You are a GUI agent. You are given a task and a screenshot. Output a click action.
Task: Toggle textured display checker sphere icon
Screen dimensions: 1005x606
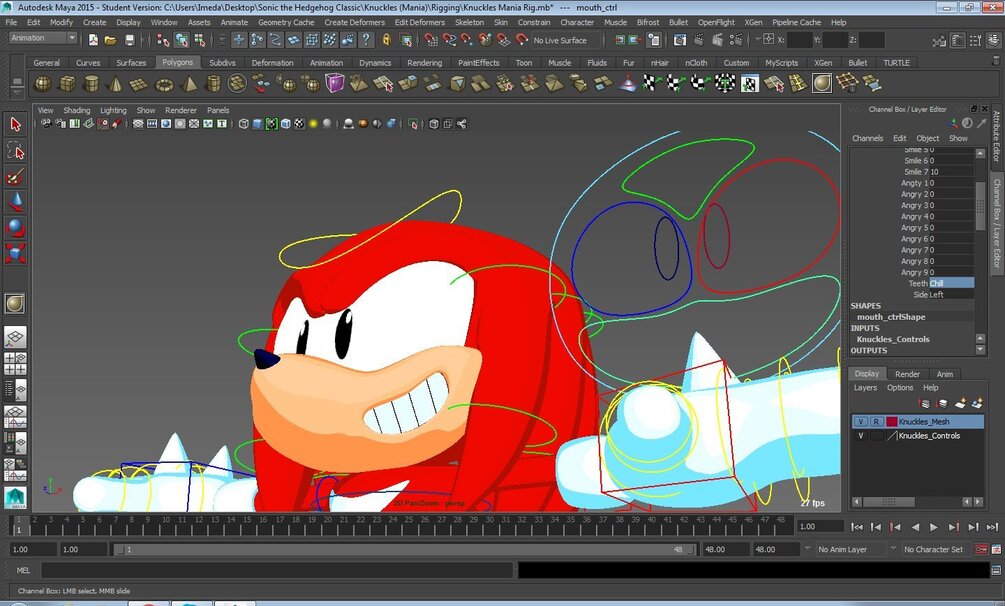(299, 124)
